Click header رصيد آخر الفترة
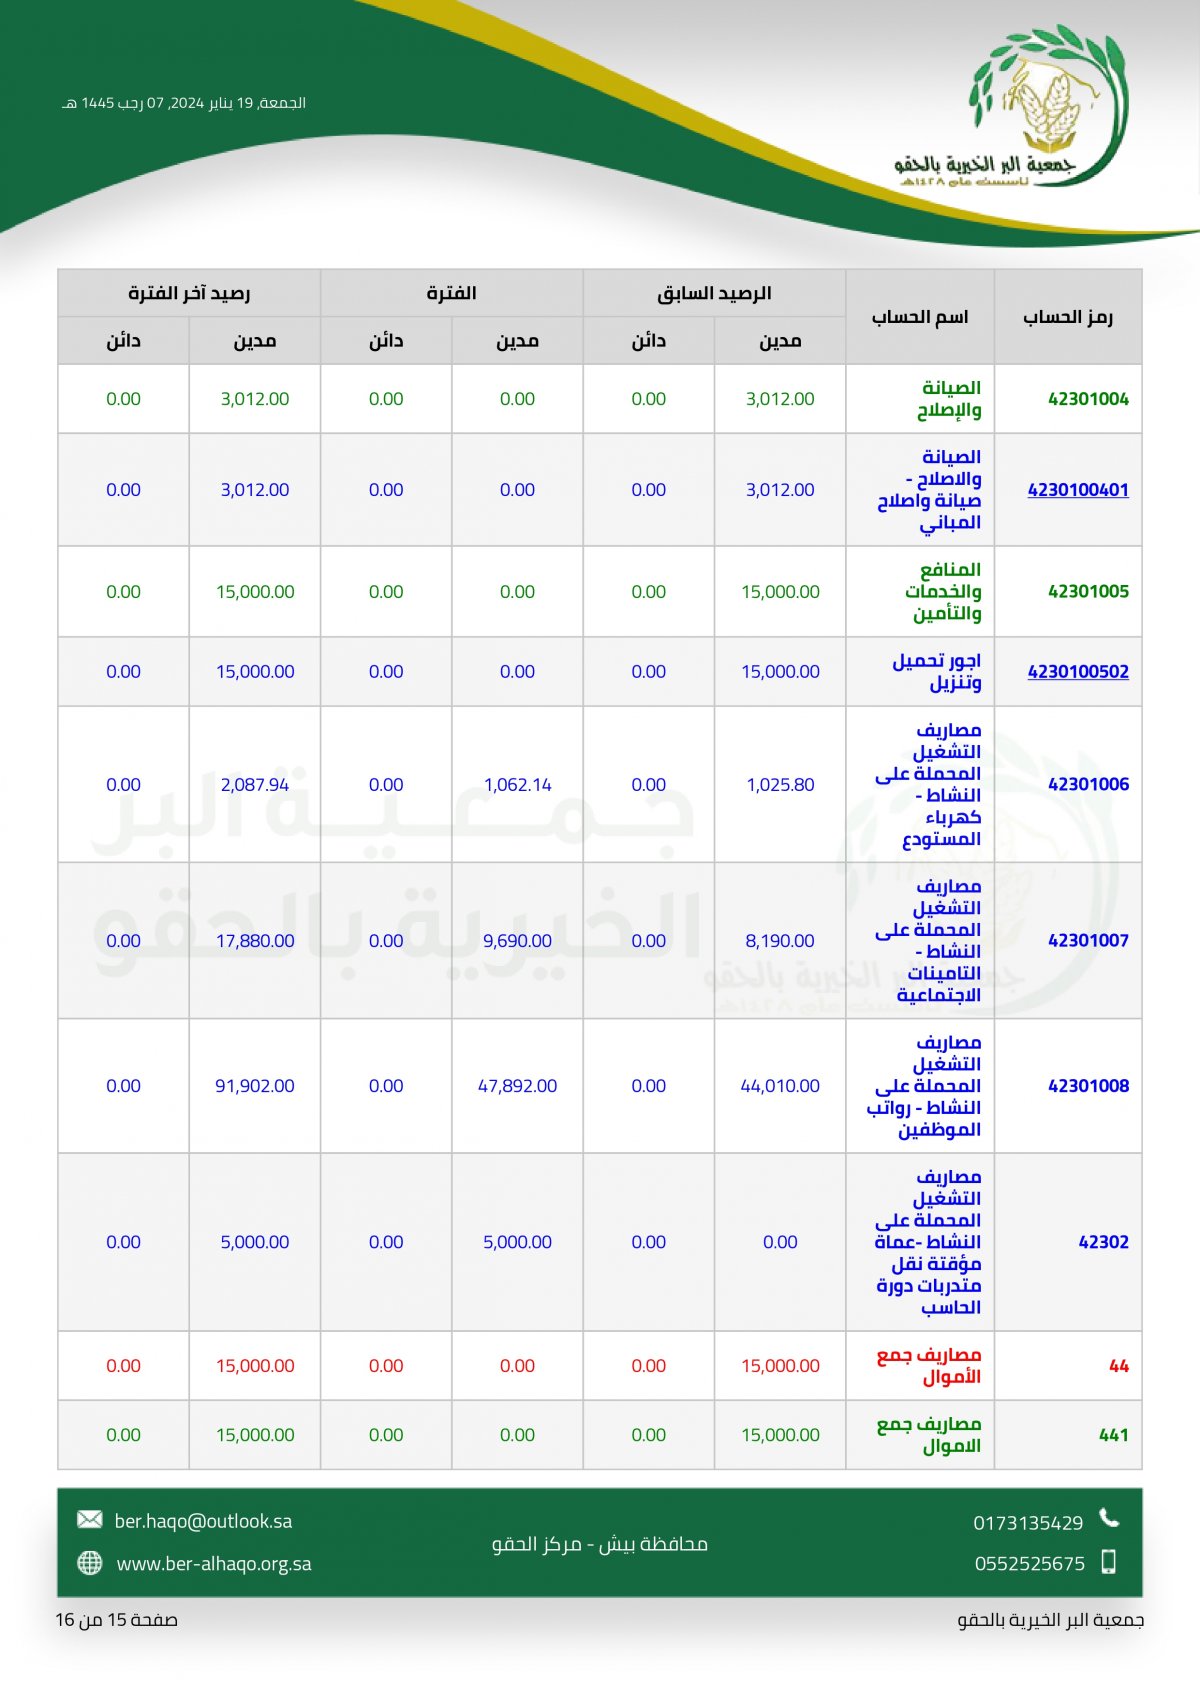This screenshot has height=1696, width=1200. coord(189,293)
